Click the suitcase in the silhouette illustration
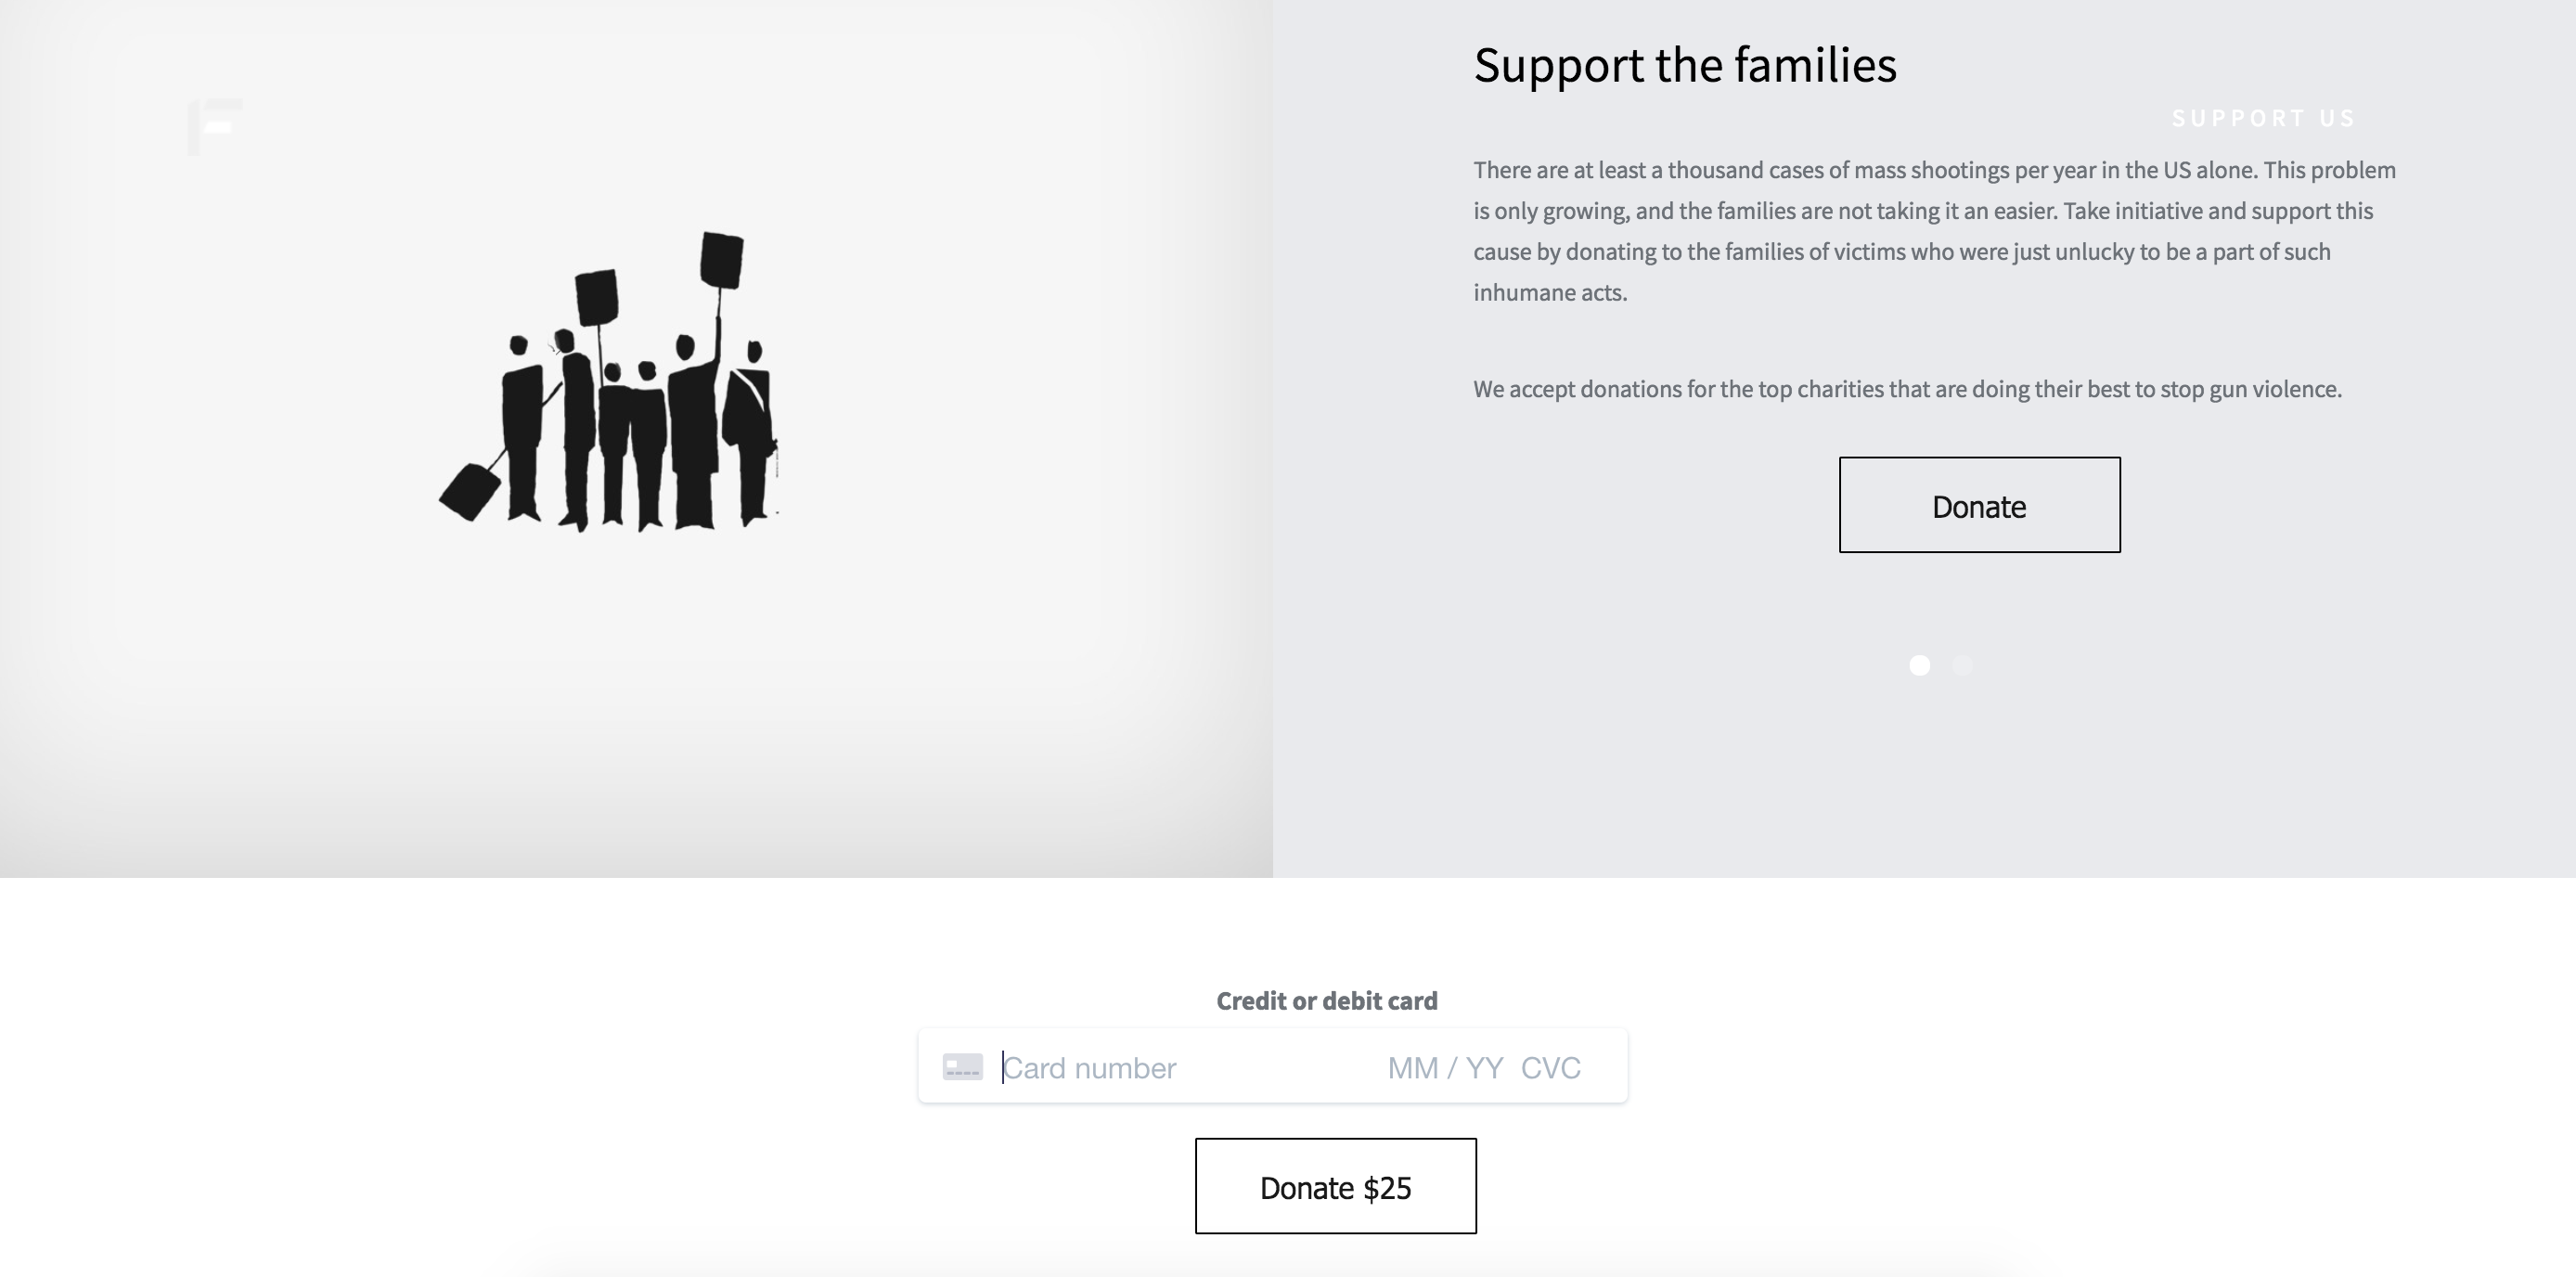The image size is (2576, 1277). click(x=470, y=492)
